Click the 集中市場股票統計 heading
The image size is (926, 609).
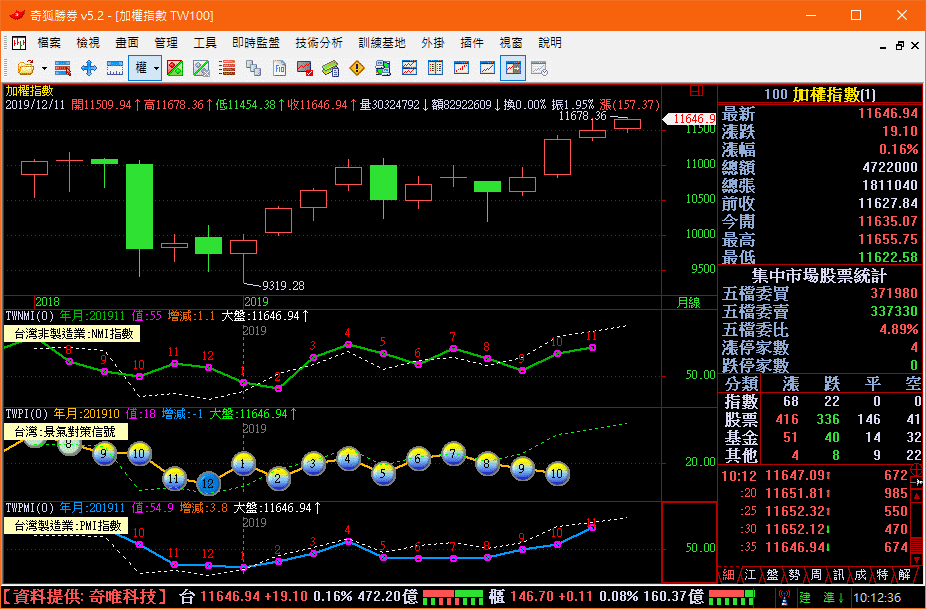(x=819, y=276)
